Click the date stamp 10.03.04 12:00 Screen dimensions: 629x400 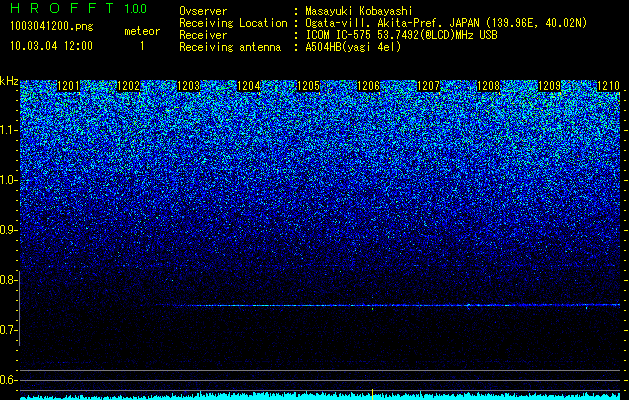click(x=51, y=46)
